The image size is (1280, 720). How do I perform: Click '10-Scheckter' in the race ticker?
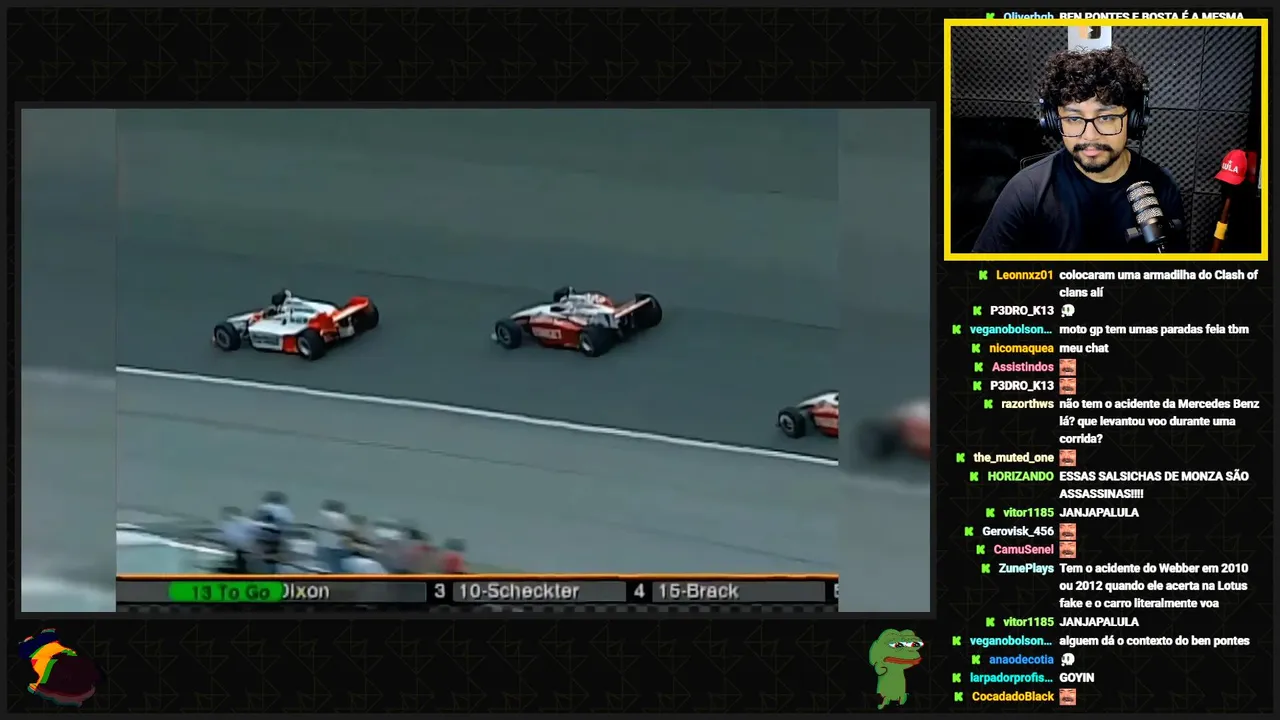point(518,591)
